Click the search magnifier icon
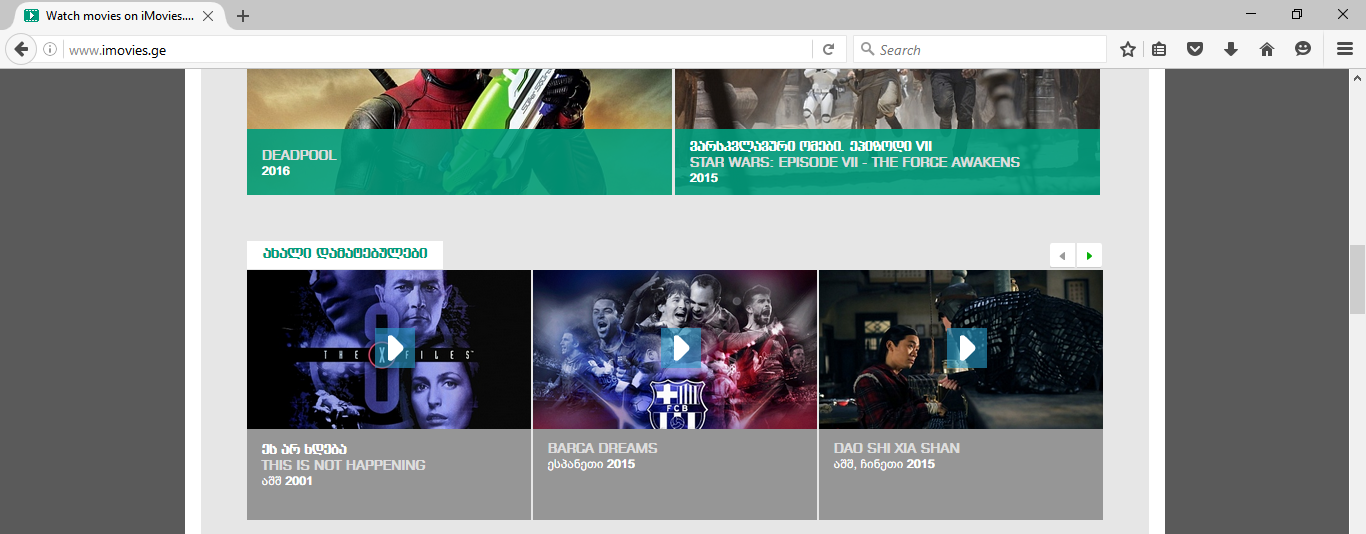This screenshot has width=1366, height=534. tap(867, 49)
